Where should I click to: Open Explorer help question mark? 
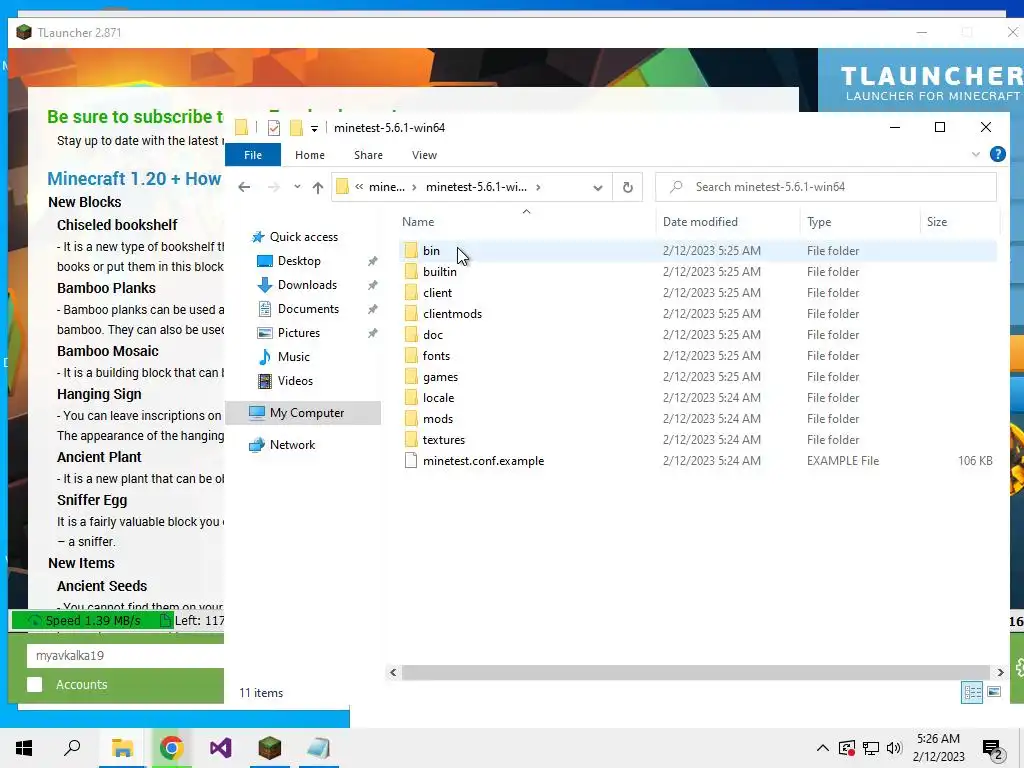click(x=997, y=154)
